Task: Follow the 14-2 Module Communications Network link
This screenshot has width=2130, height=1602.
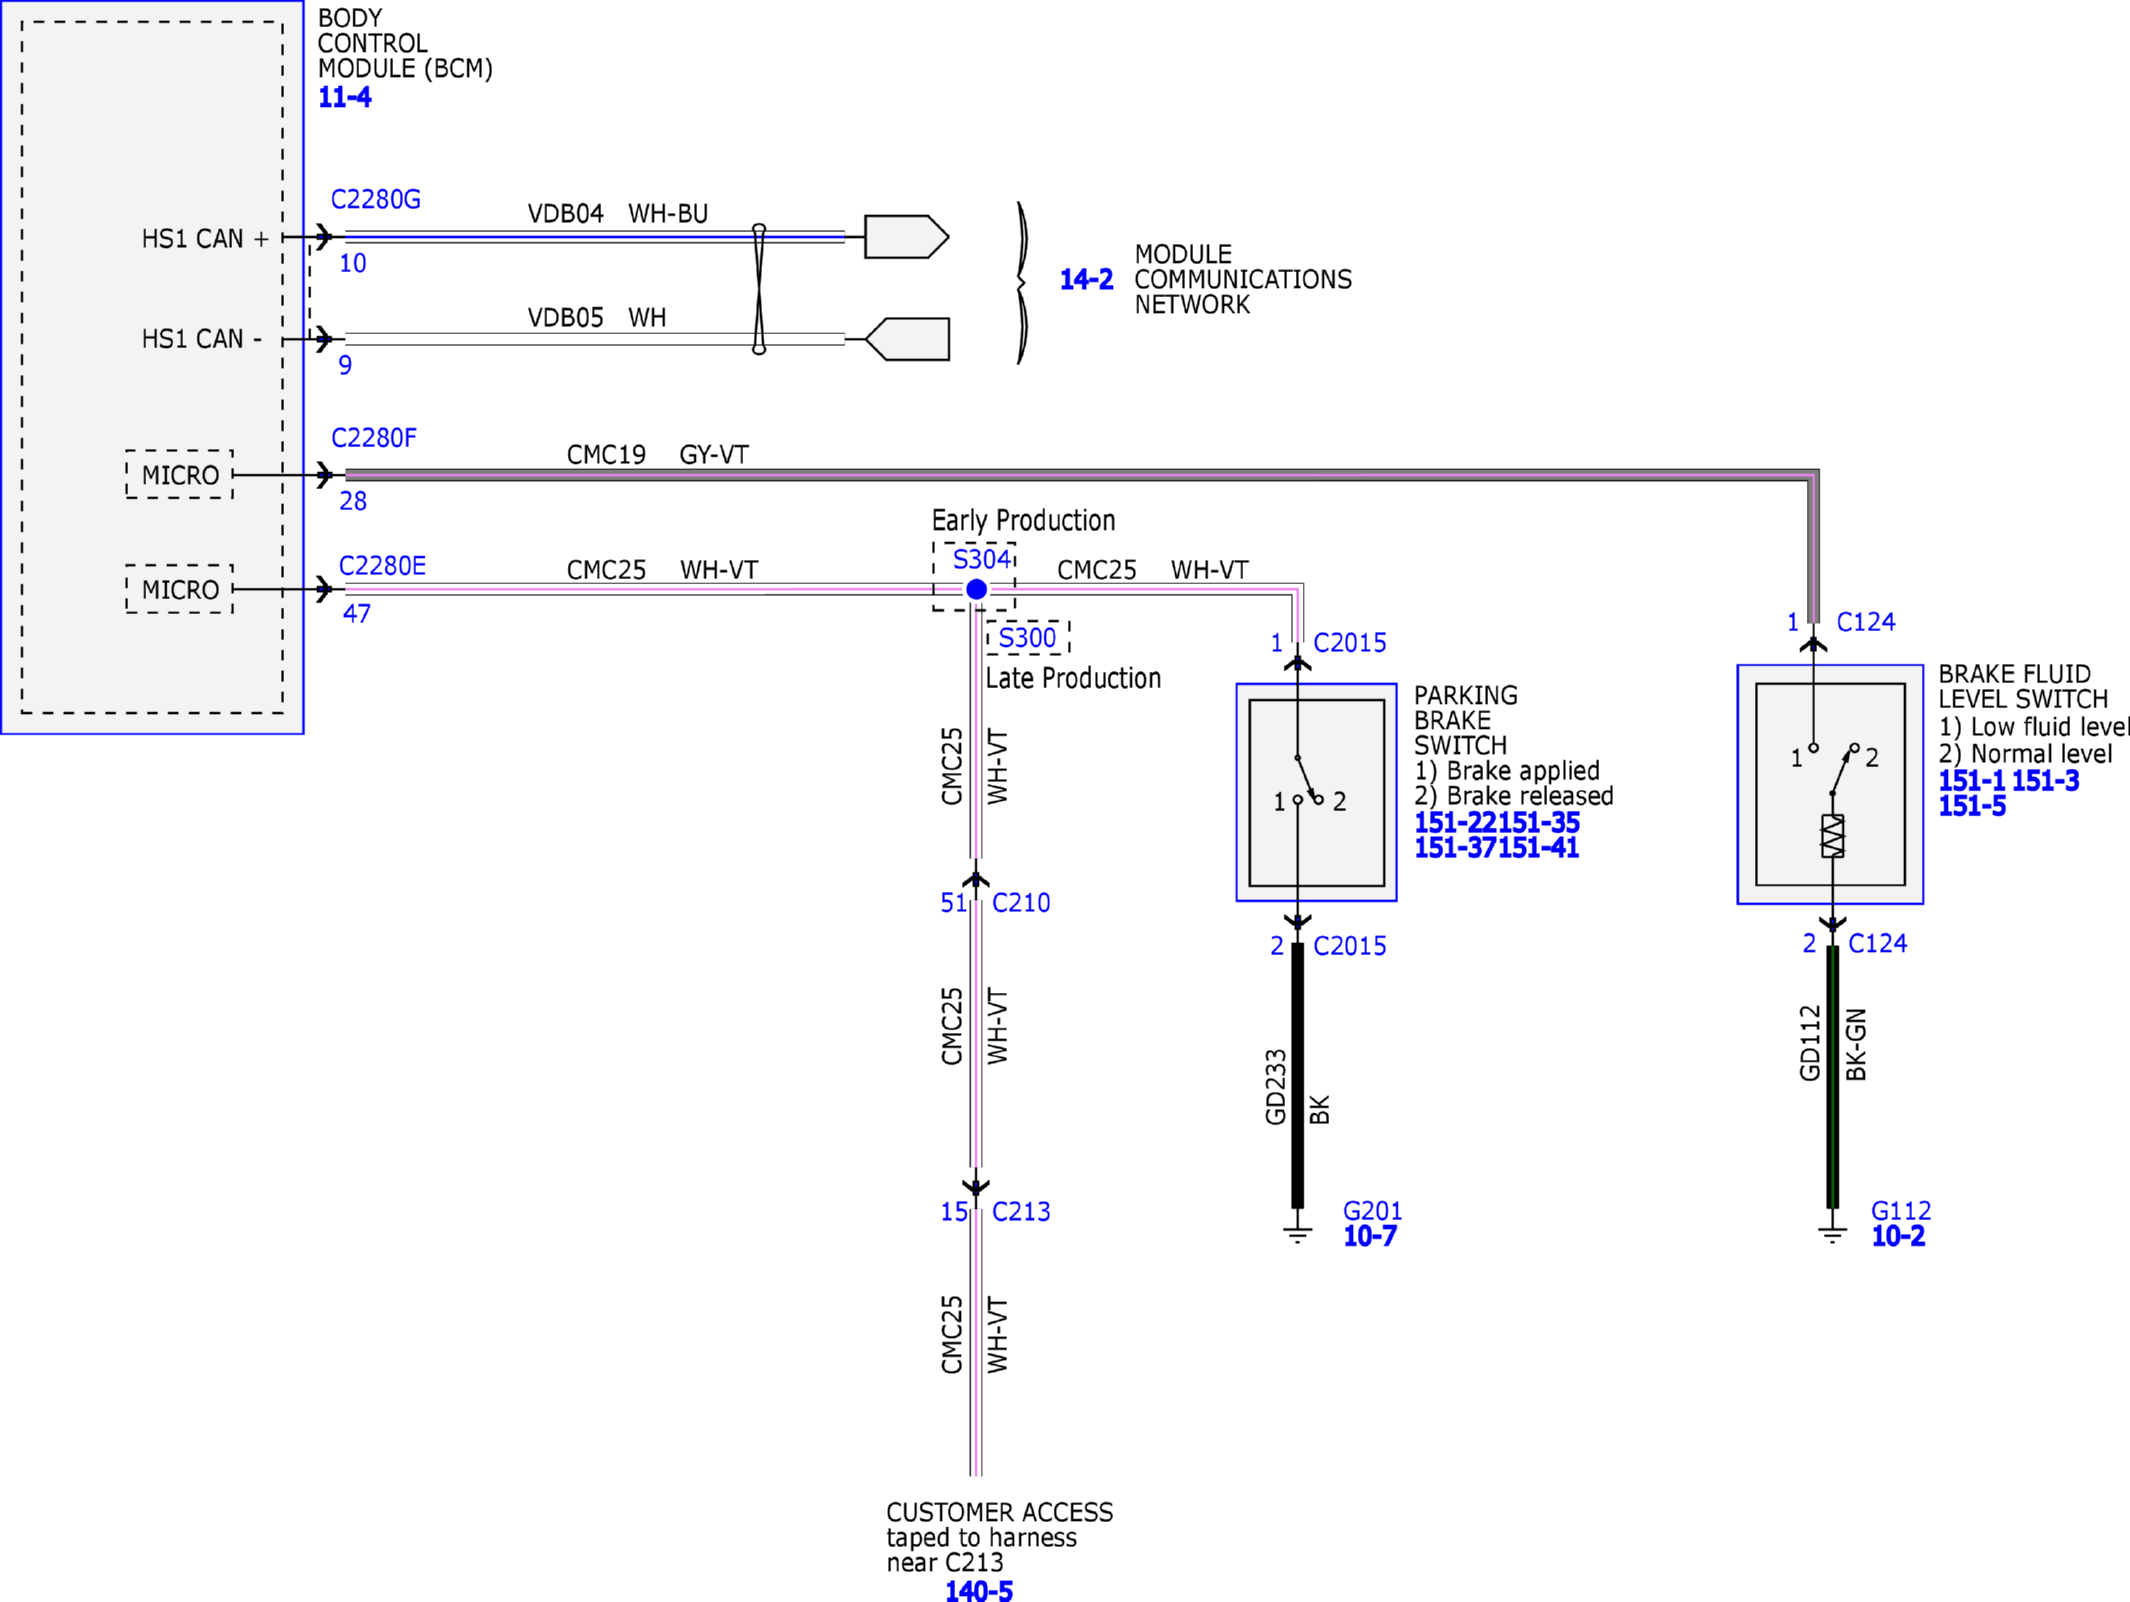Action: (1086, 280)
